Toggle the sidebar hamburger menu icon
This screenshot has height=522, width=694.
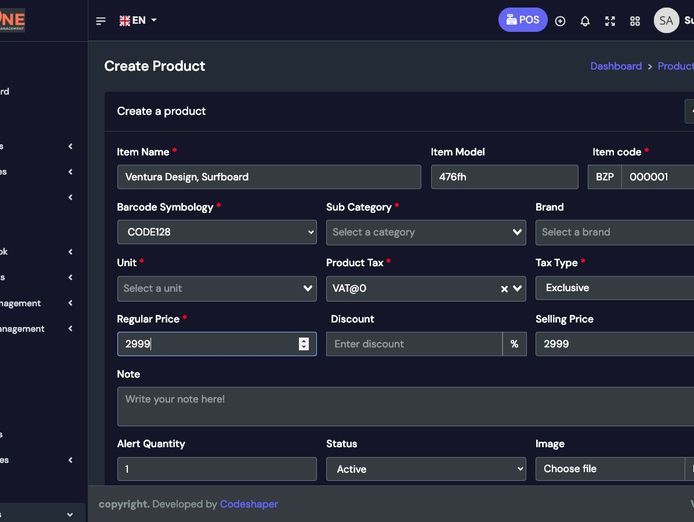pyautogui.click(x=101, y=21)
